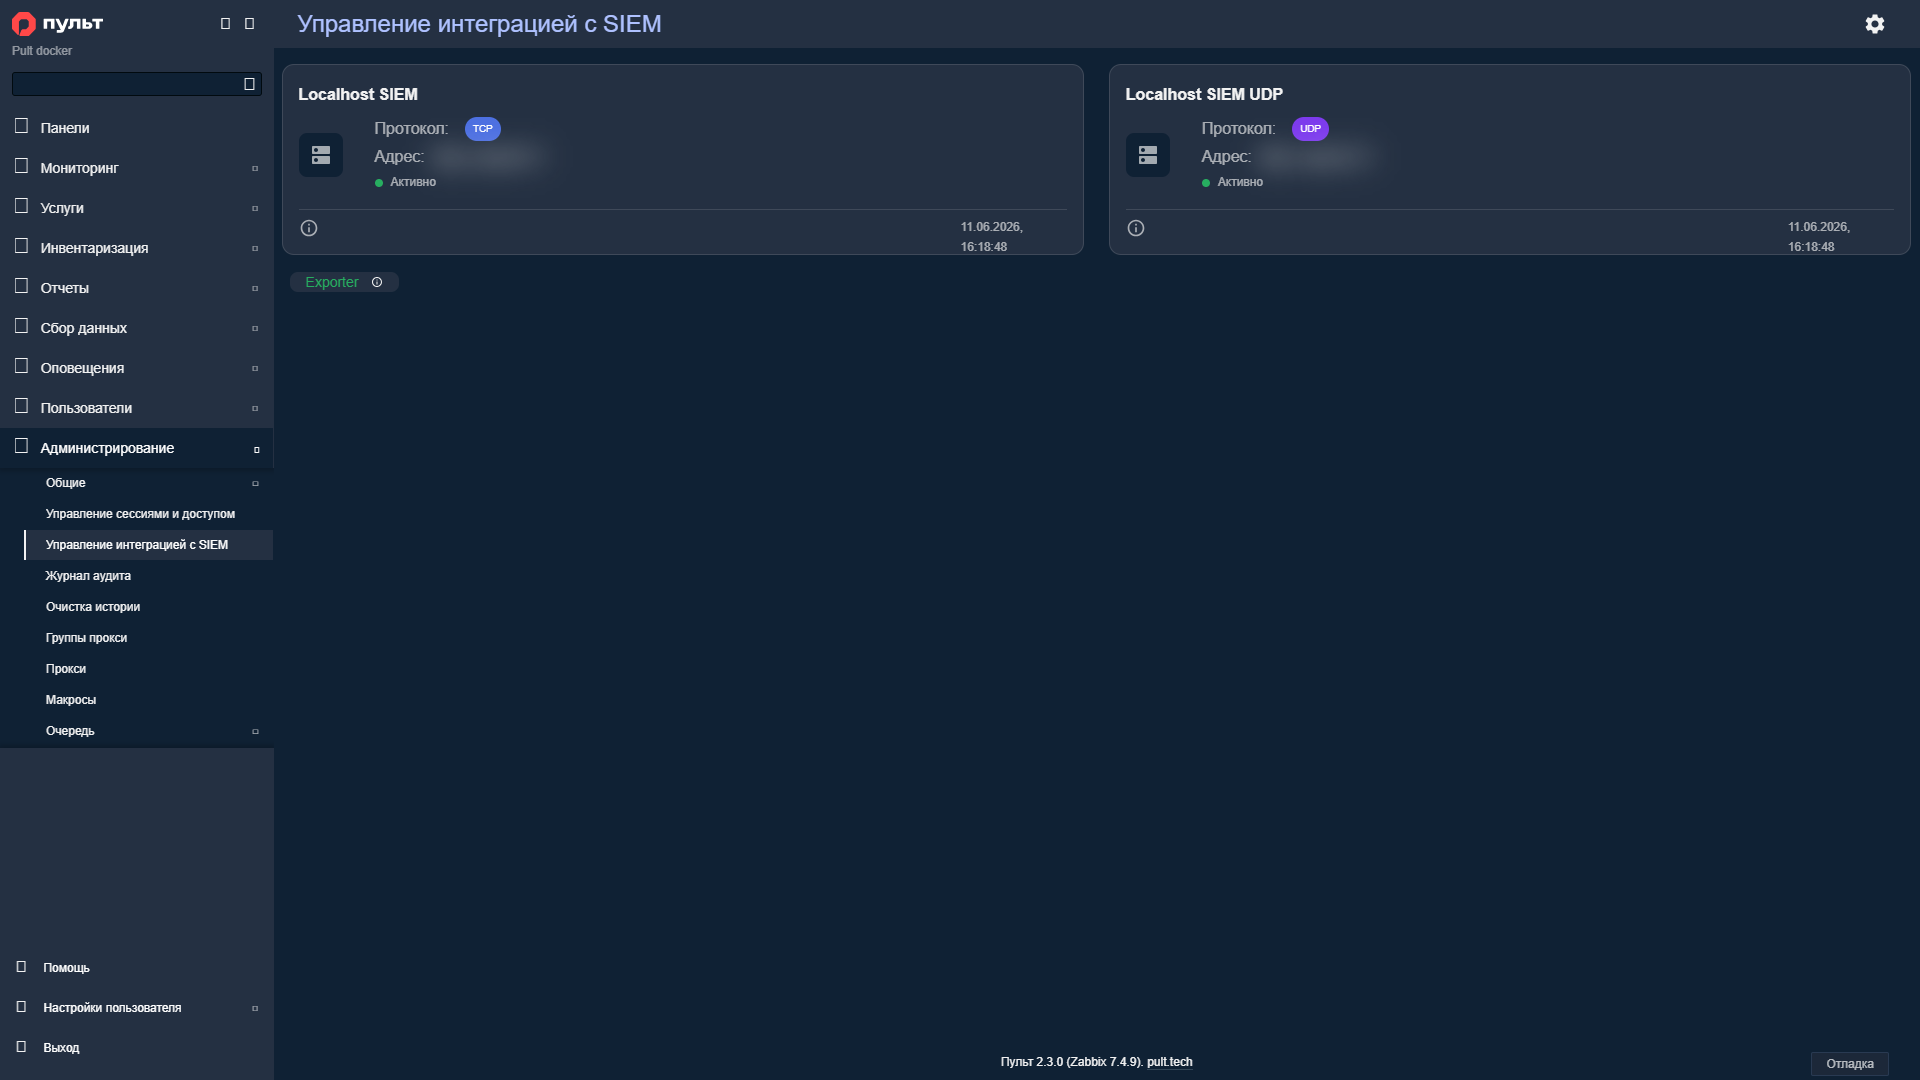Click the server icon on Localhost SIEM card

(320, 155)
